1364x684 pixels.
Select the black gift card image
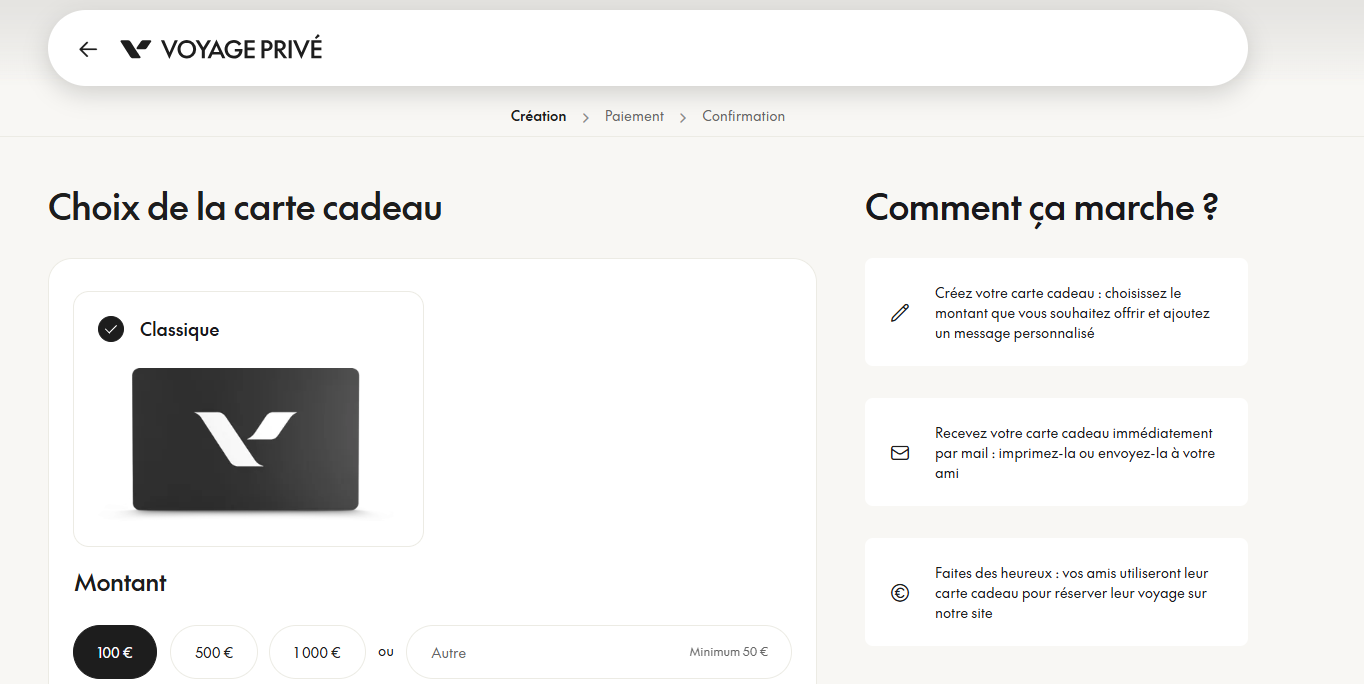point(246,441)
